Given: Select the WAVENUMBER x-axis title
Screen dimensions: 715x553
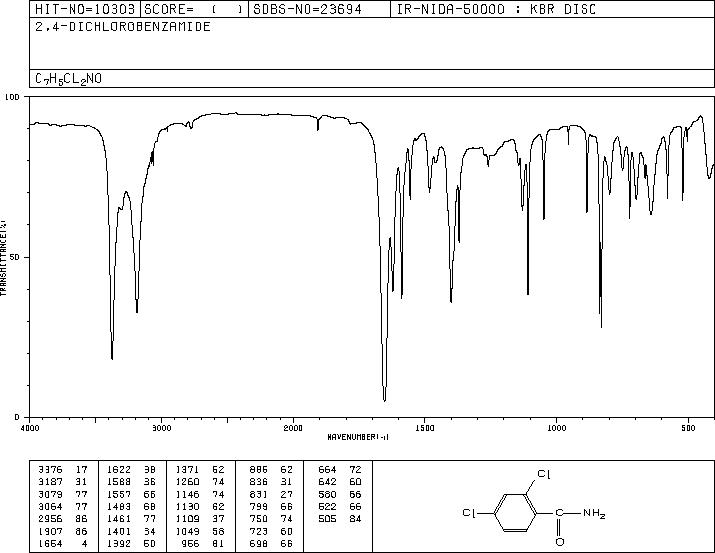Looking at the screenshot, I should click(358, 437).
